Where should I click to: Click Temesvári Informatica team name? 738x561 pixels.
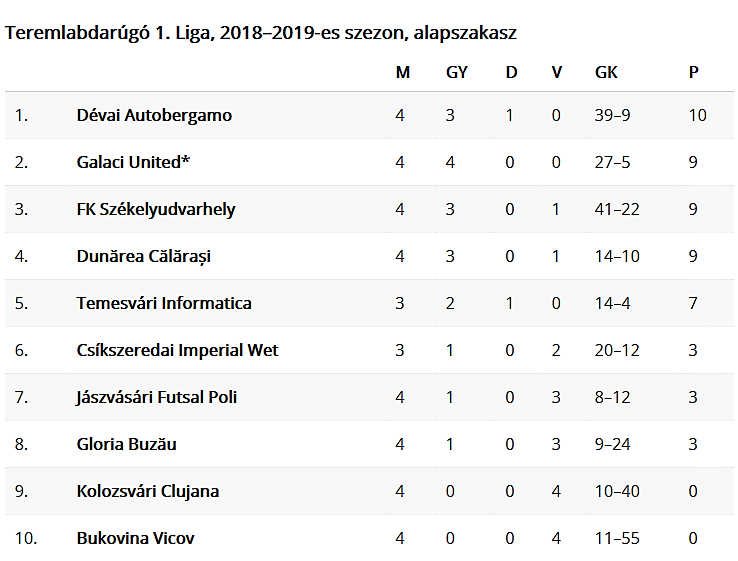[x=164, y=303]
